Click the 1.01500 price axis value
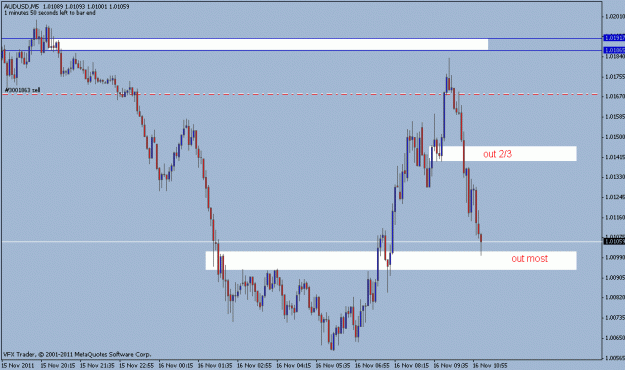This screenshot has height=370, width=625. 615,137
